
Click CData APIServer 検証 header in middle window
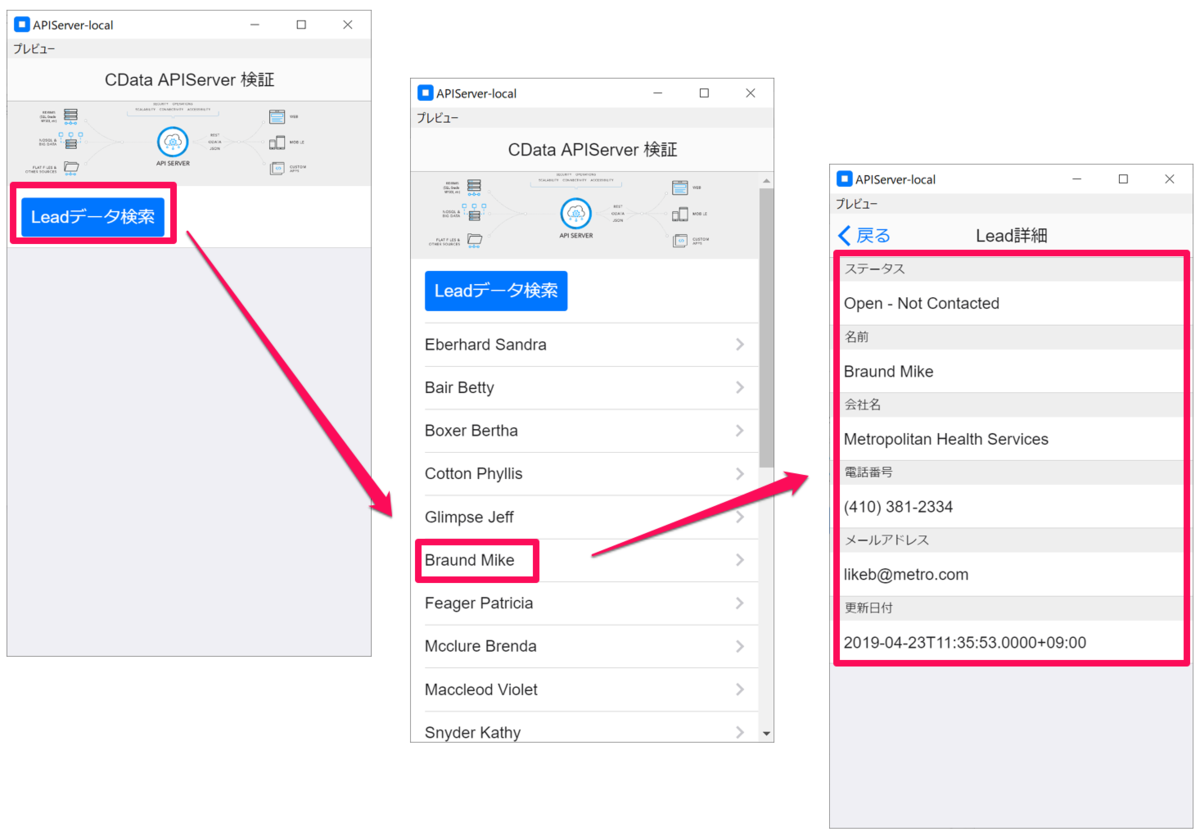pyautogui.click(x=592, y=149)
